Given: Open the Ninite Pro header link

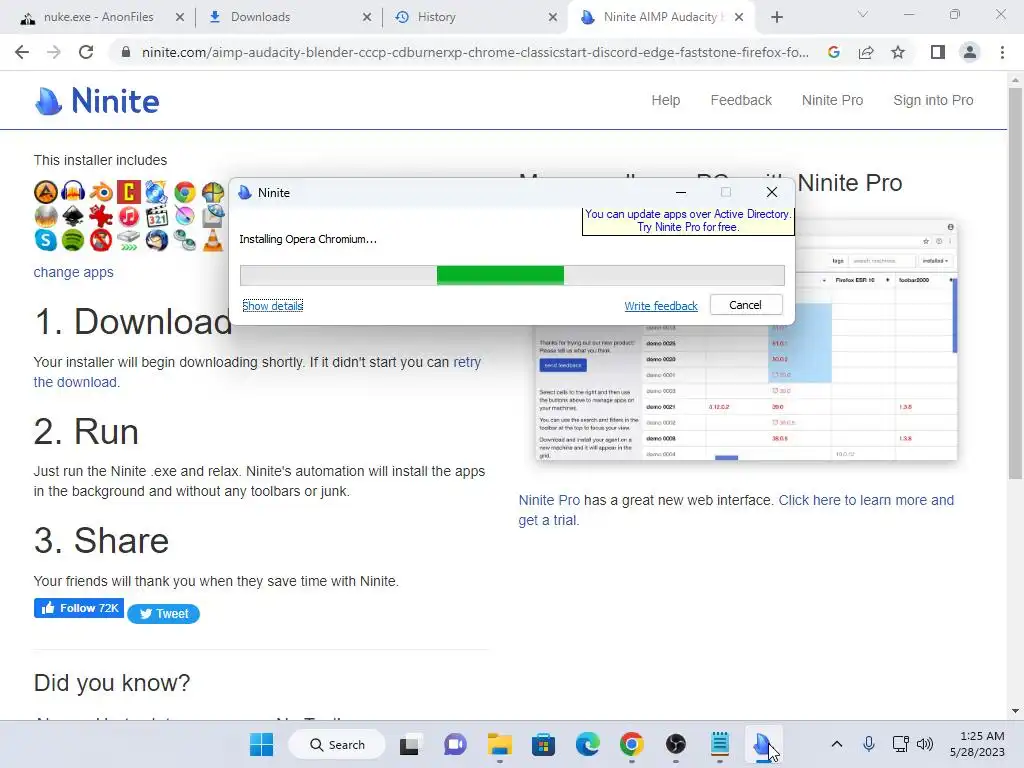Looking at the screenshot, I should (833, 101).
